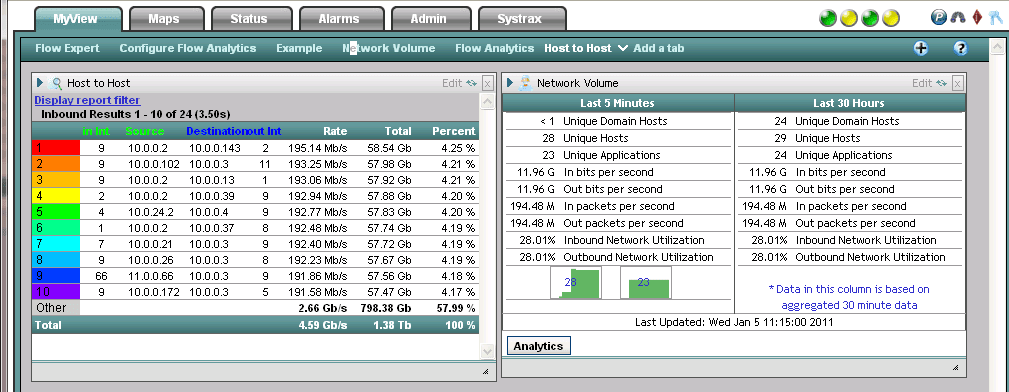Screen dimensions: 1009x392
Task: Click the first green status light
Action: coord(828,18)
